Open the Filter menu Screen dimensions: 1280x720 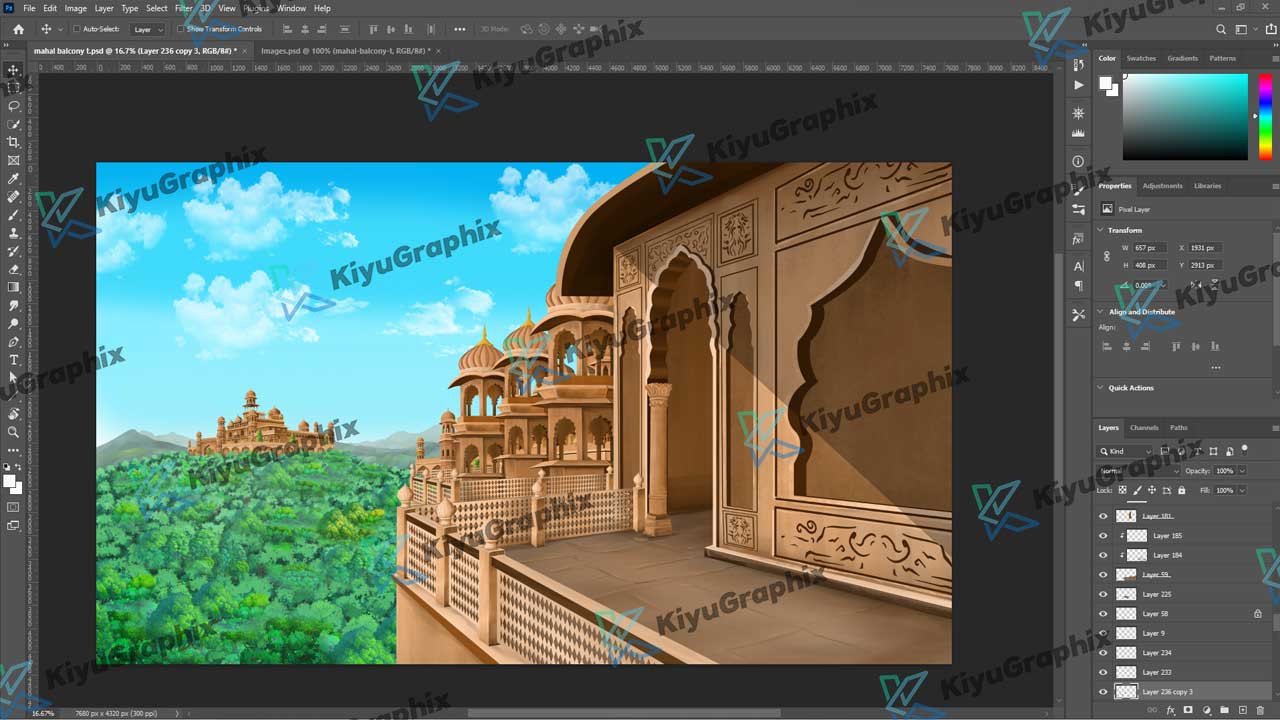(183, 8)
